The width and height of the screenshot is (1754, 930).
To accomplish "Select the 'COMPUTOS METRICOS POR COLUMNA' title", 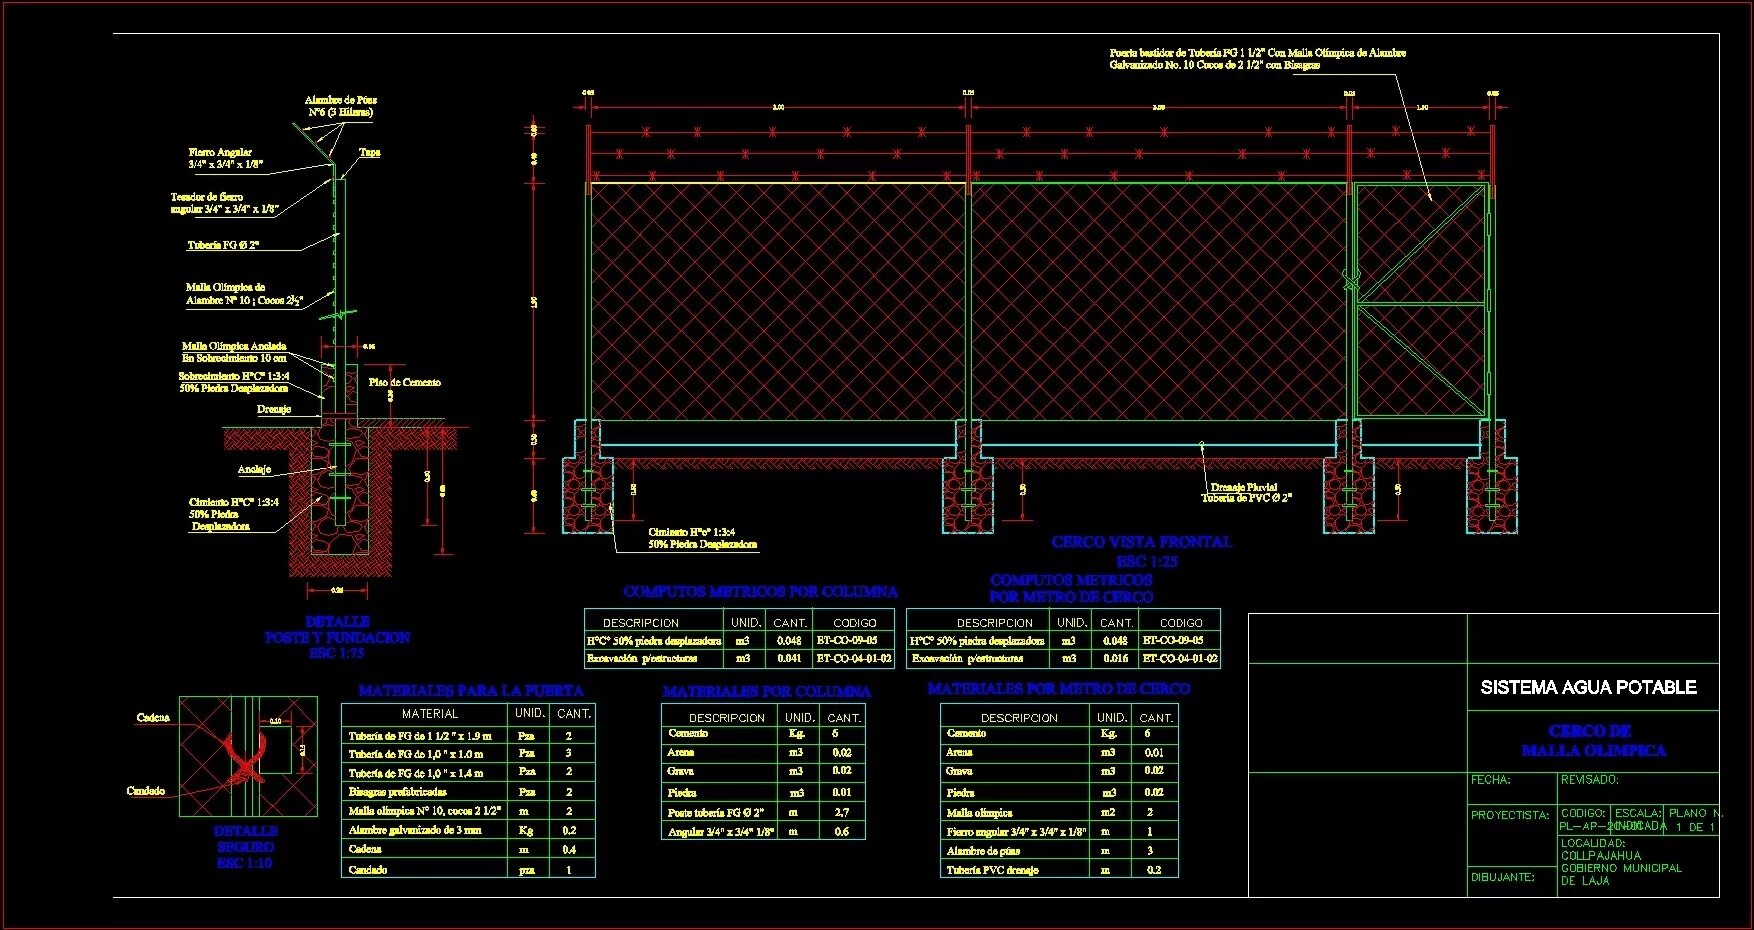I will coord(760,592).
